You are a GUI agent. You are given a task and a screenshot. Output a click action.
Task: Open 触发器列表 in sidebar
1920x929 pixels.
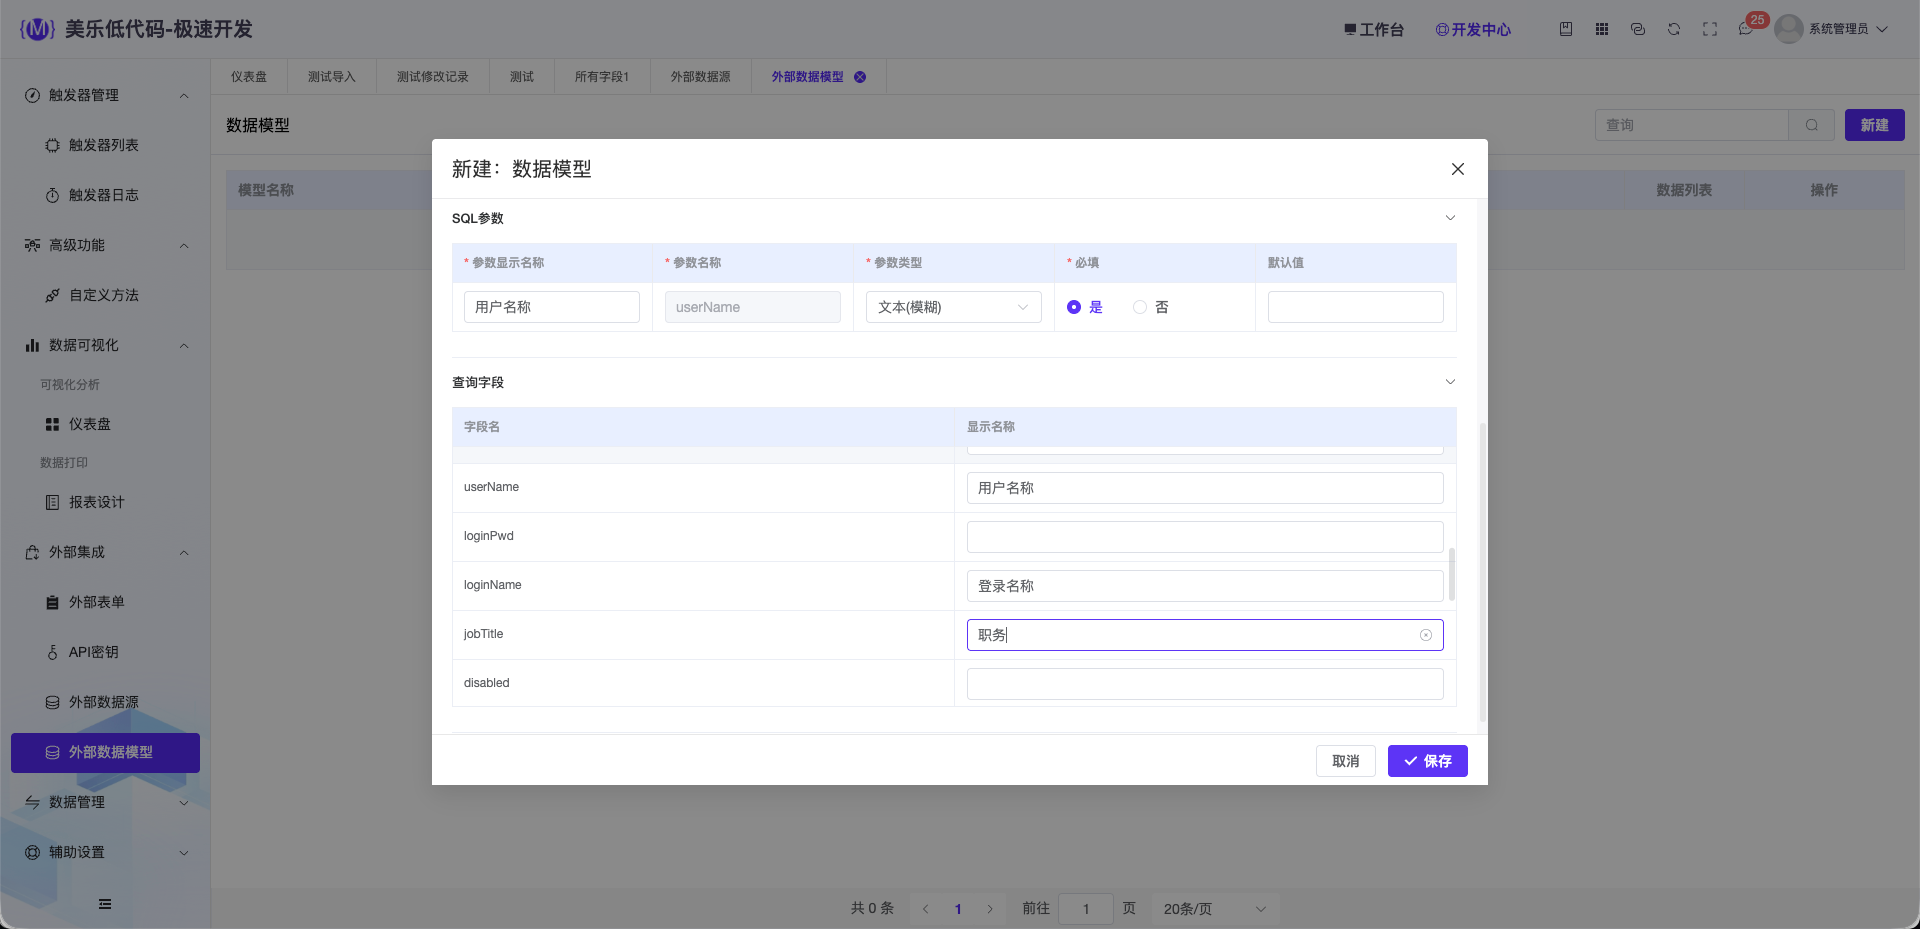click(x=104, y=145)
